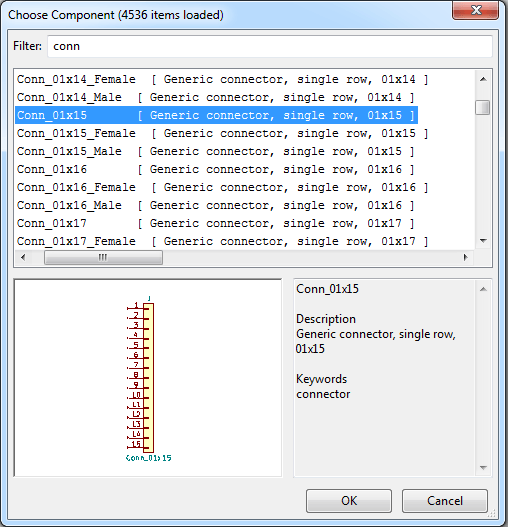The image size is (508, 527).
Task: Click the component list scroll down arrow
Action: (483, 241)
